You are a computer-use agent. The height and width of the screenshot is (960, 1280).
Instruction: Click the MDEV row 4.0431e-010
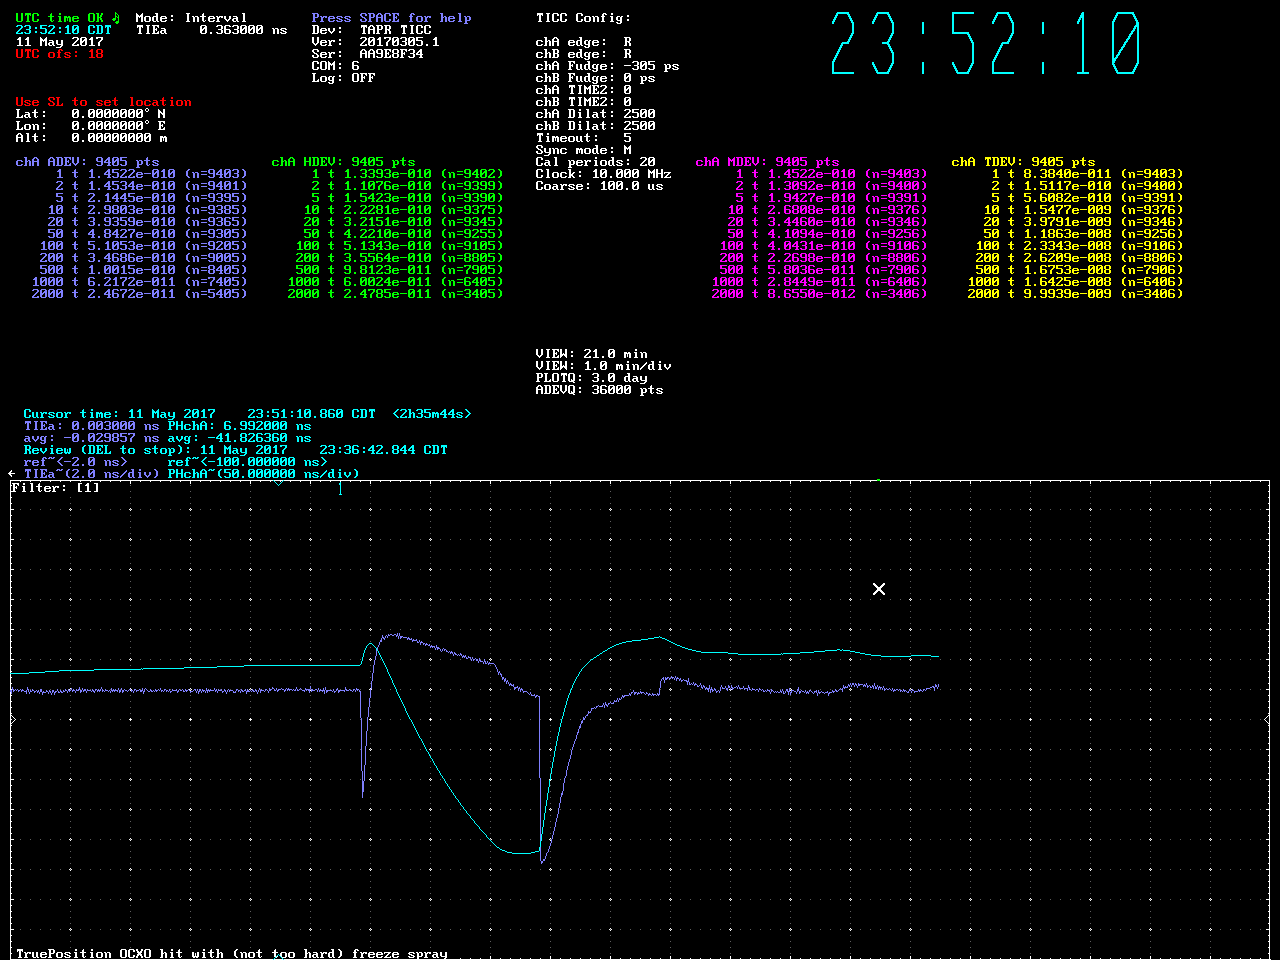pos(823,246)
